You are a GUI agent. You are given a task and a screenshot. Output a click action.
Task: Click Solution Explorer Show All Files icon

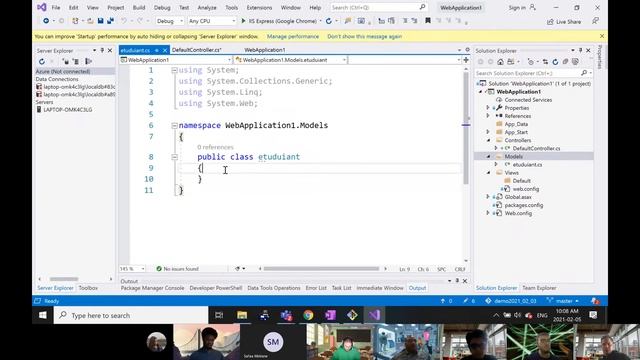[565, 62]
